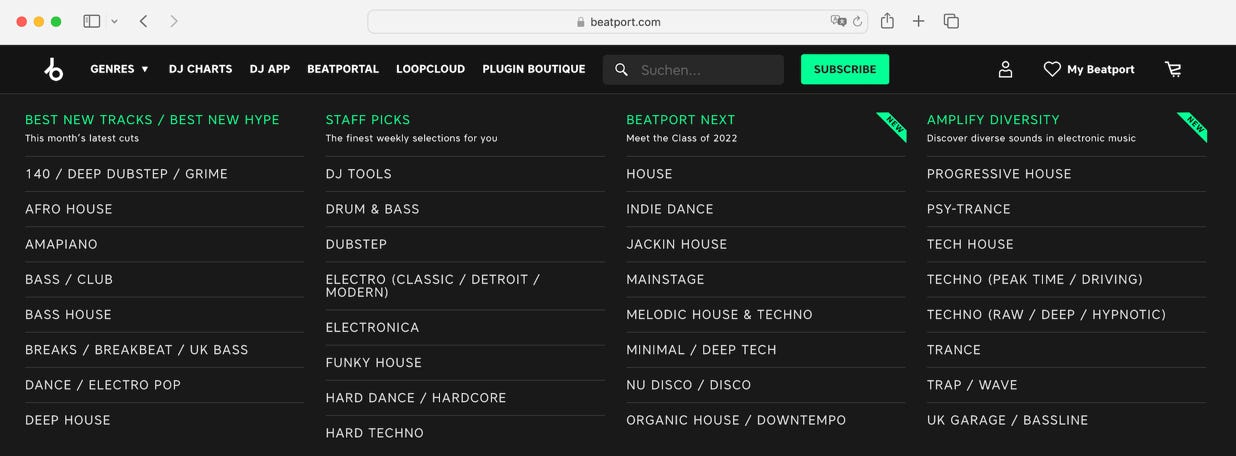This screenshot has height=456, width=1236.
Task: Click the translate page icon in address bar
Action: pos(838,21)
